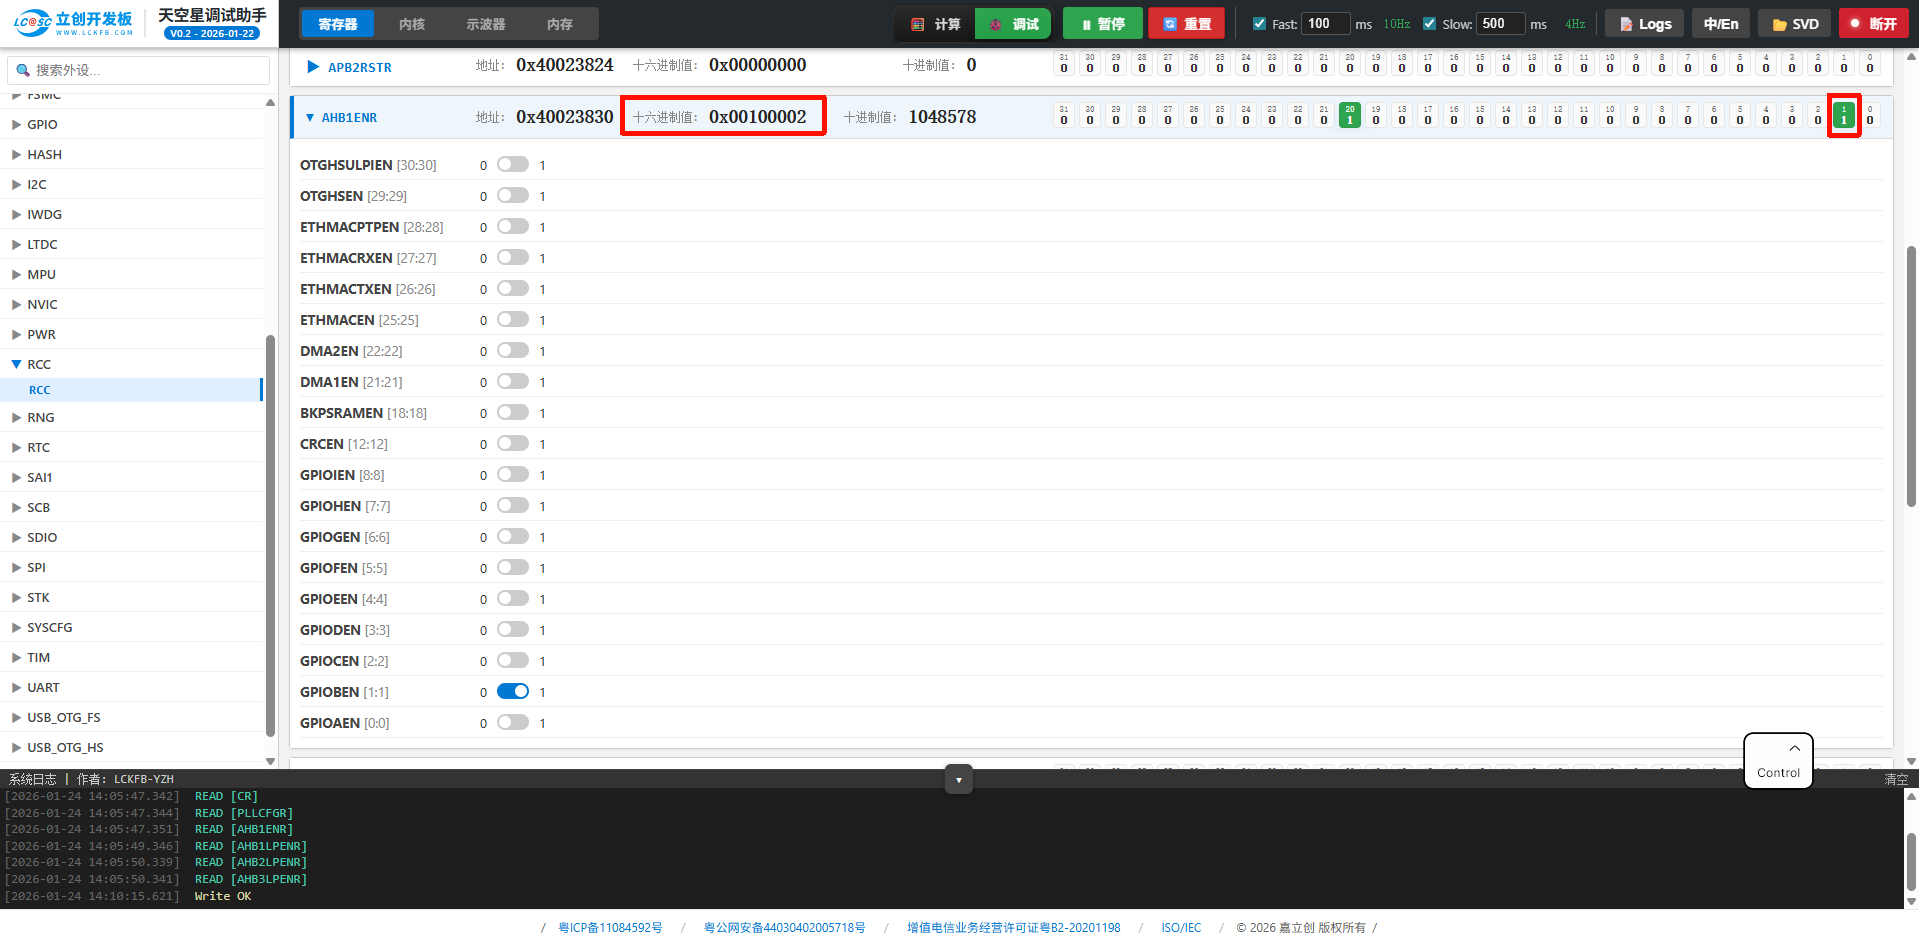The height and width of the screenshot is (935, 1919).
Task: Collapse the AHB1ENR register row
Action: tap(310, 118)
